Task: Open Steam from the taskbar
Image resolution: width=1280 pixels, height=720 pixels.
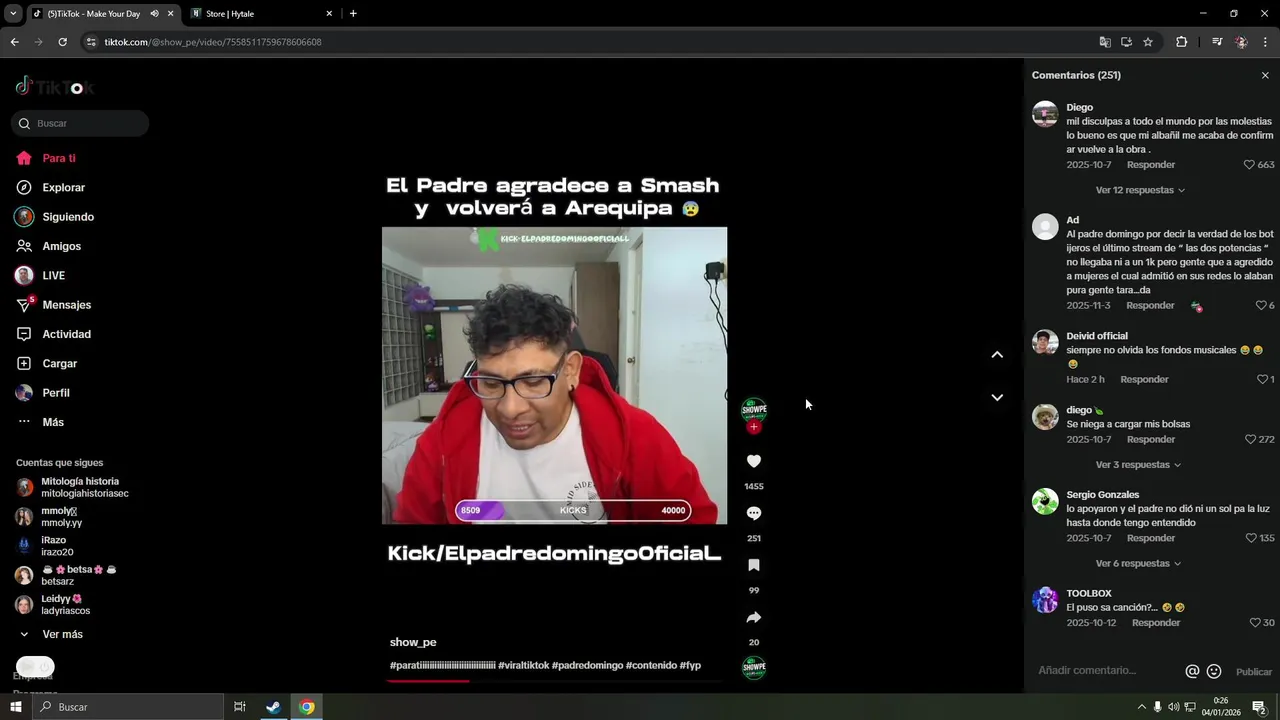Action: (273, 707)
